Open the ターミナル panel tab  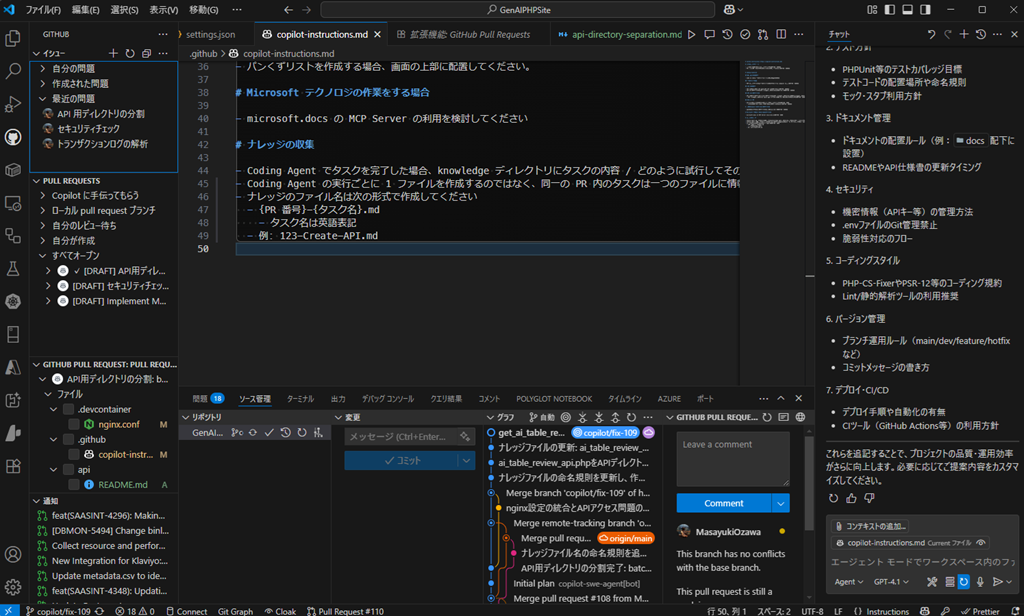click(x=300, y=398)
